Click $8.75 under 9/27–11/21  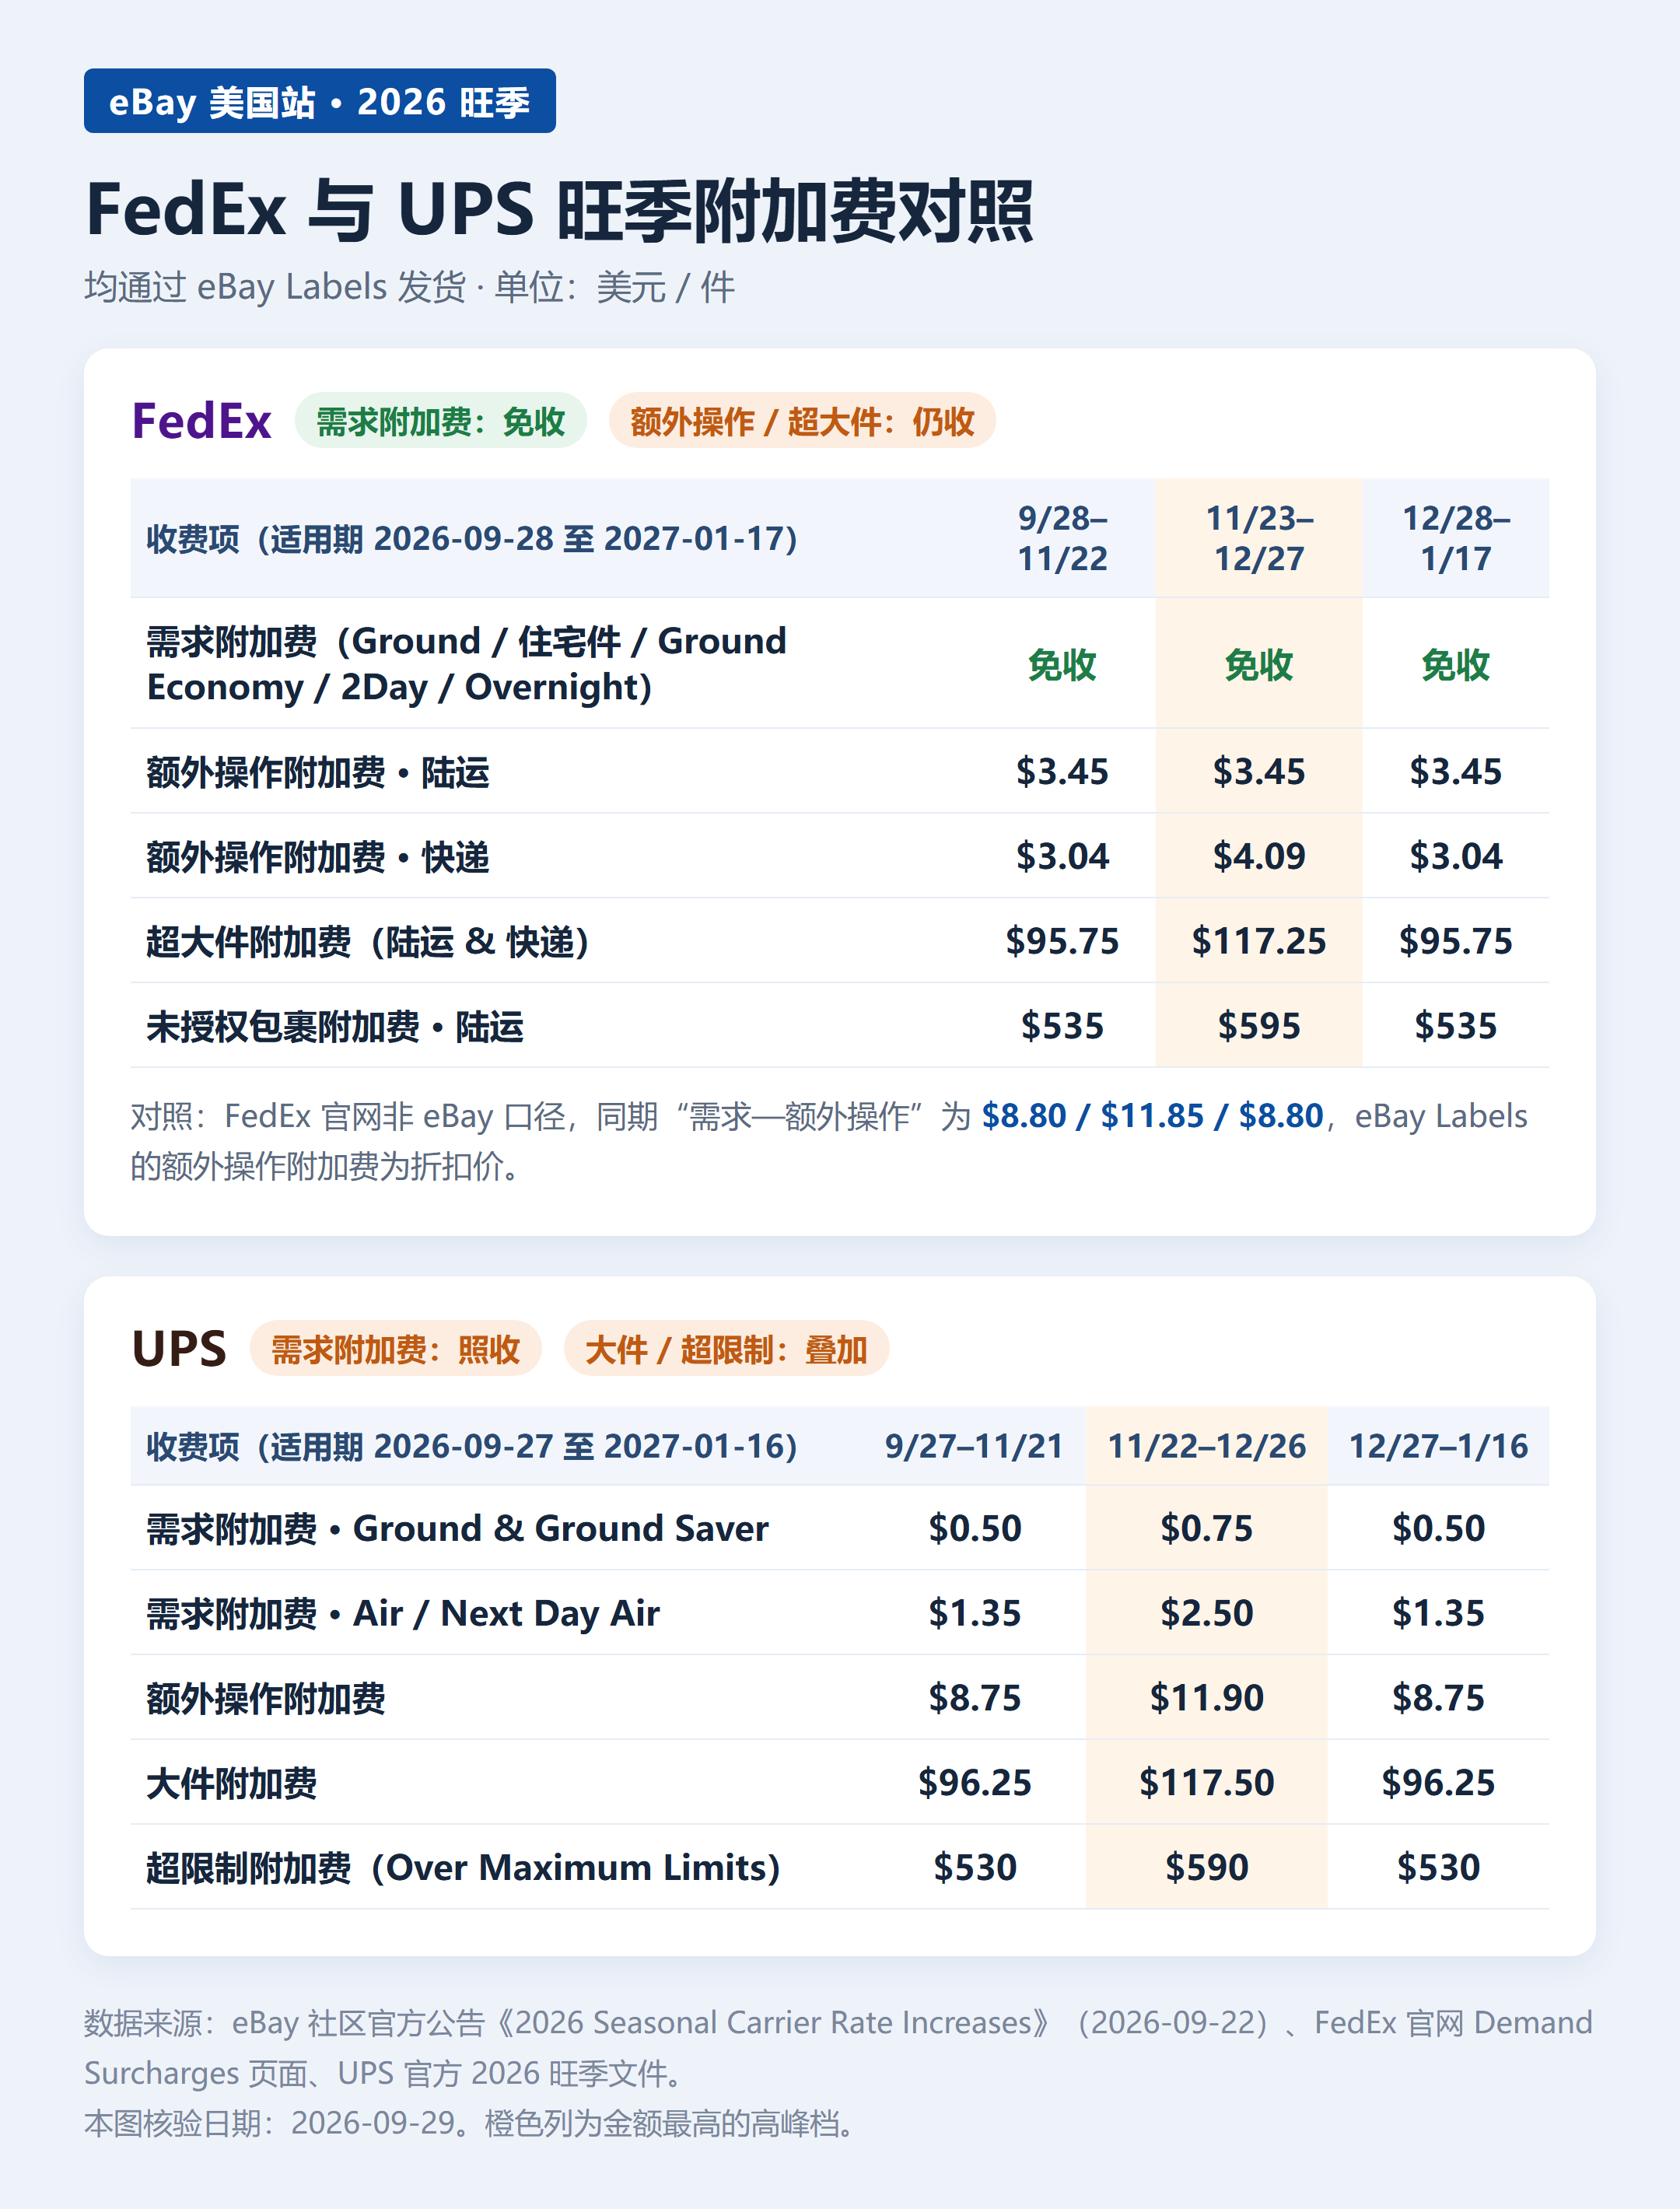pyautogui.click(x=974, y=1698)
